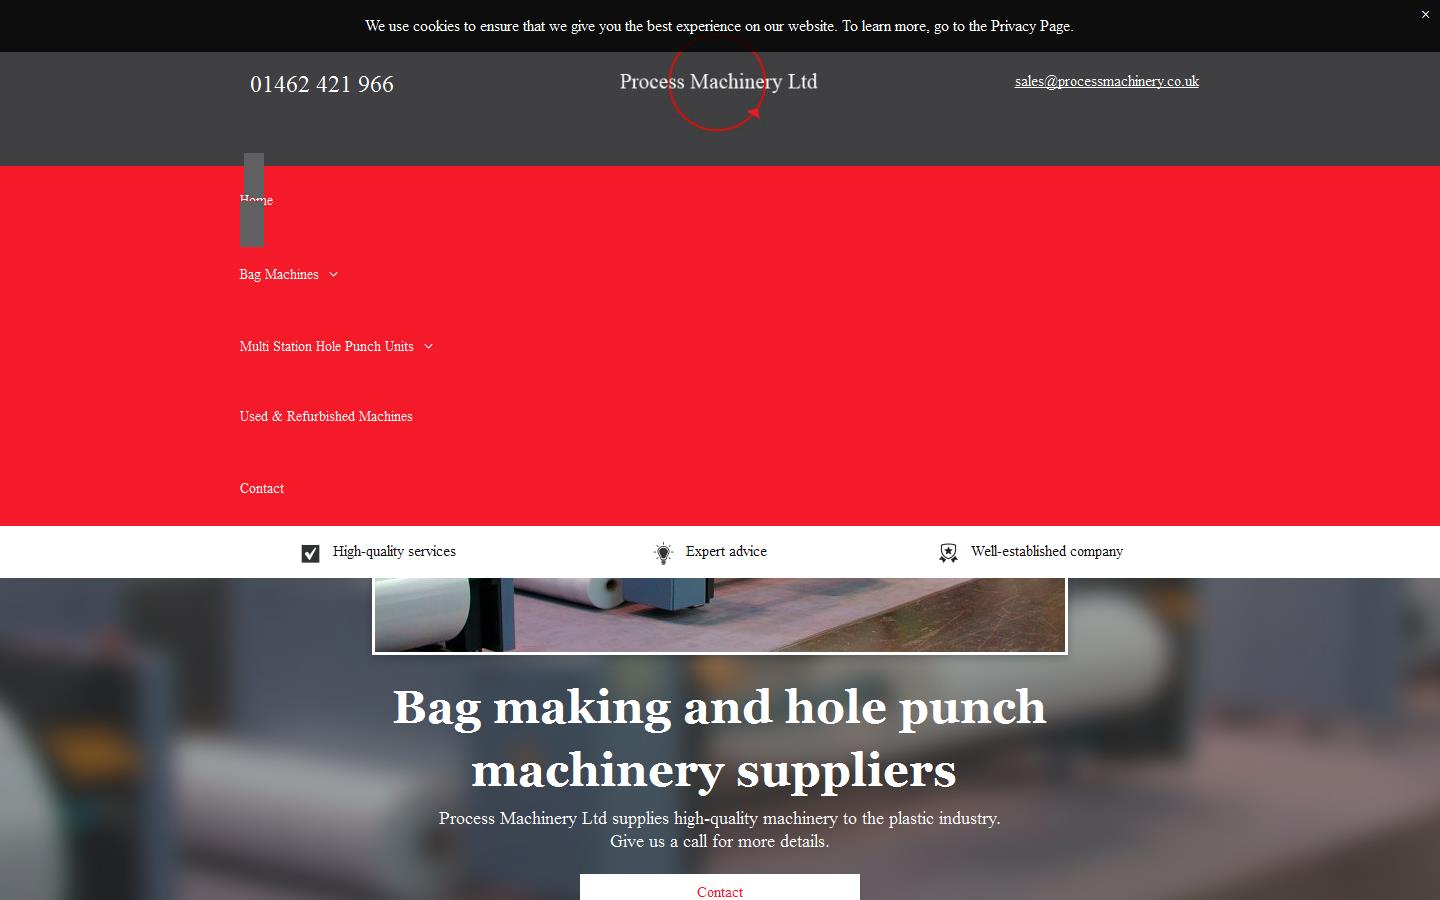Select Contact in the navigation menu
1440x900 pixels.
[x=261, y=489]
